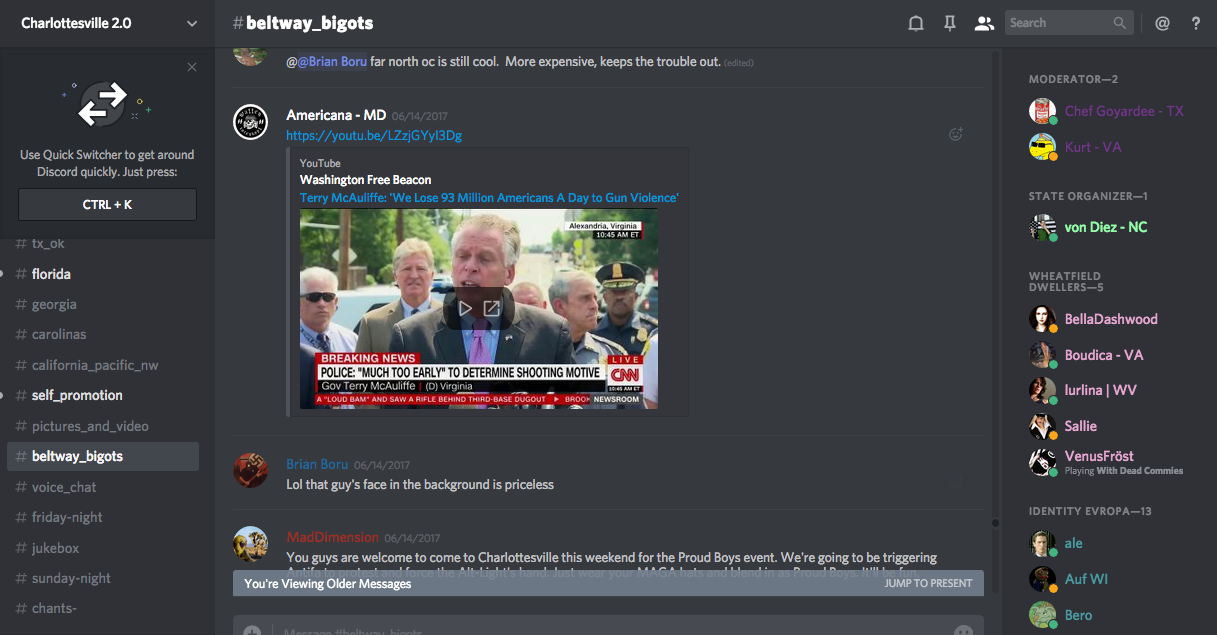
Task: Open Chef Goyardee - TX member profile
Action: pyautogui.click(x=1124, y=111)
